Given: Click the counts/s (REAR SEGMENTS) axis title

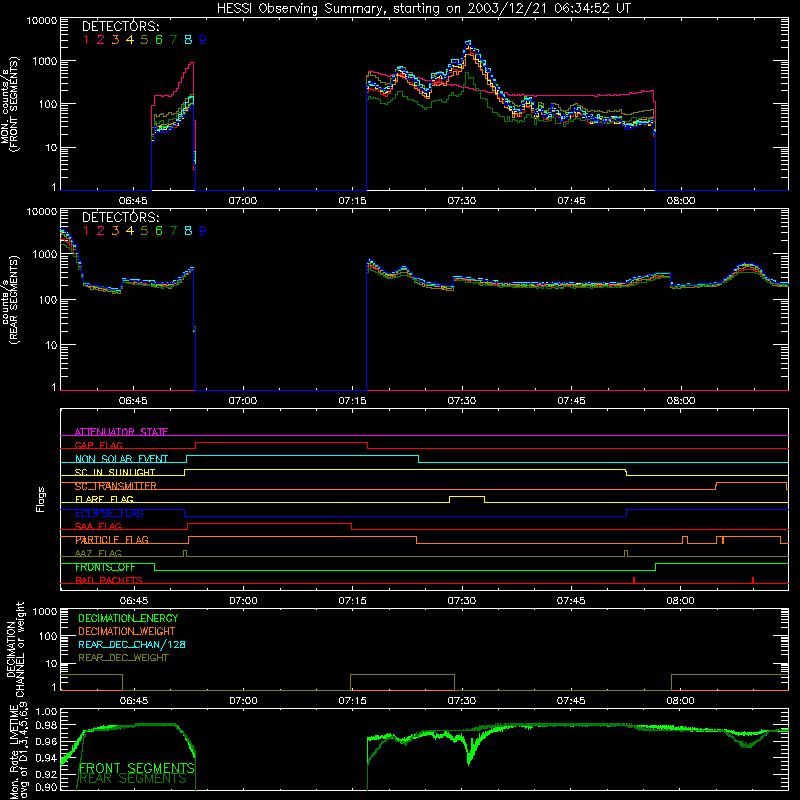Looking at the screenshot, I should (11, 300).
